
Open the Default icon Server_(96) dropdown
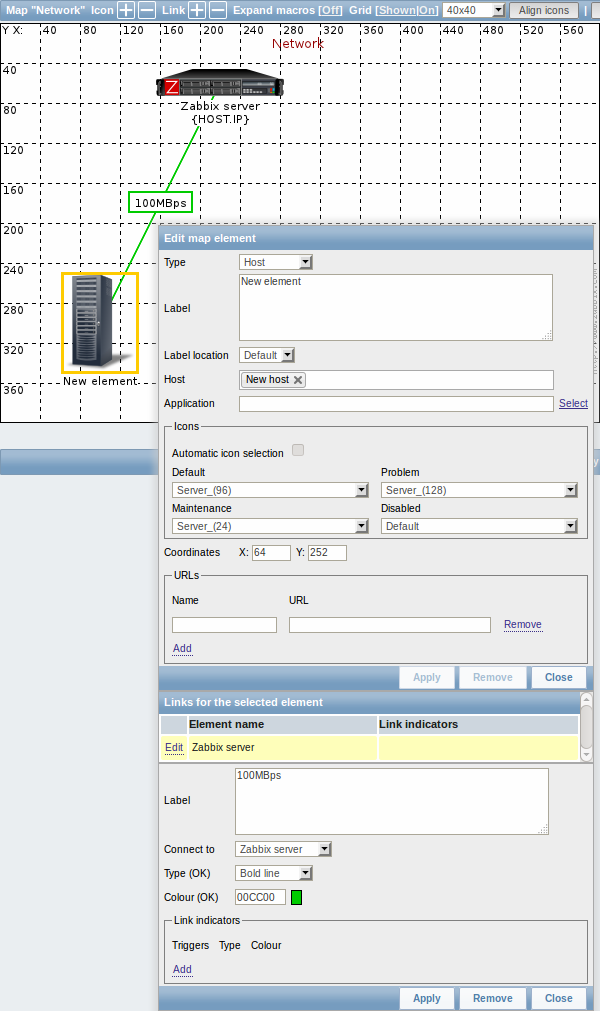pos(270,490)
